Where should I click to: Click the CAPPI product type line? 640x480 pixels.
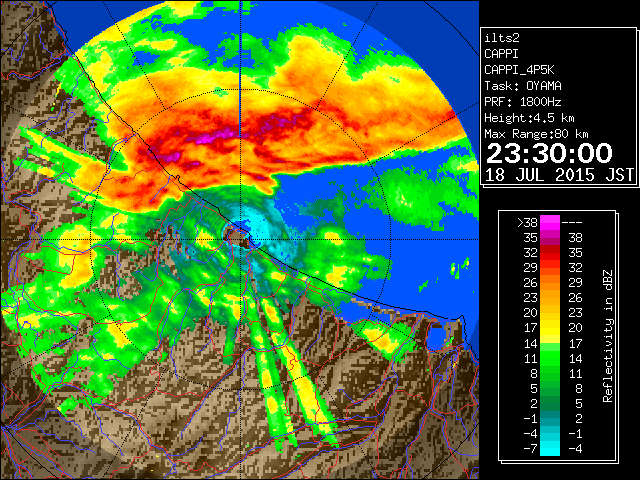tap(501, 54)
